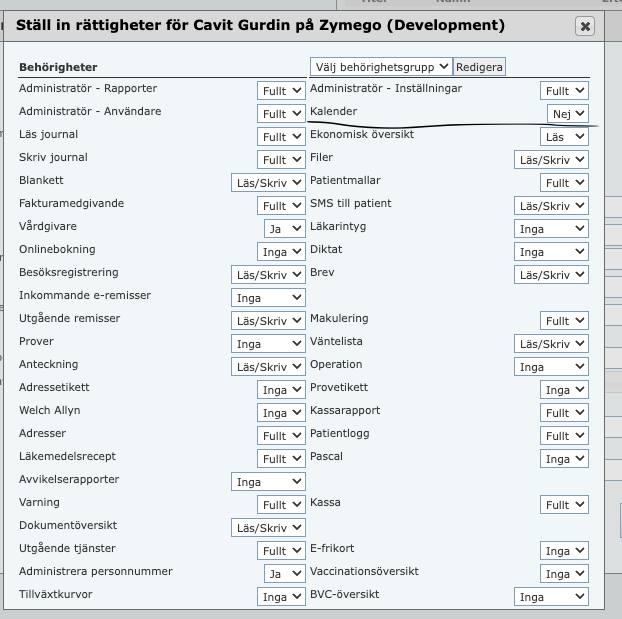Open the SMS till patient dropdown
Screen dimensions: 622x619
pos(551,206)
